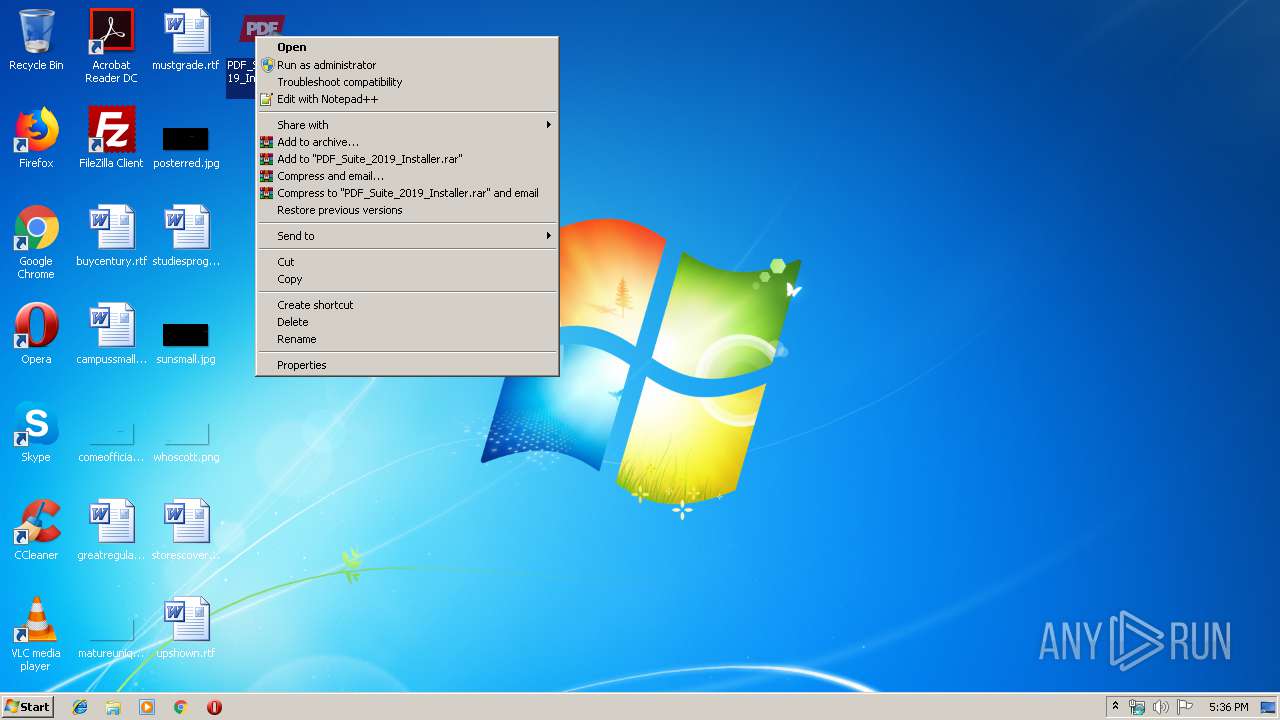Open the network tray icon
The height and width of the screenshot is (720, 1280).
[1137, 707]
